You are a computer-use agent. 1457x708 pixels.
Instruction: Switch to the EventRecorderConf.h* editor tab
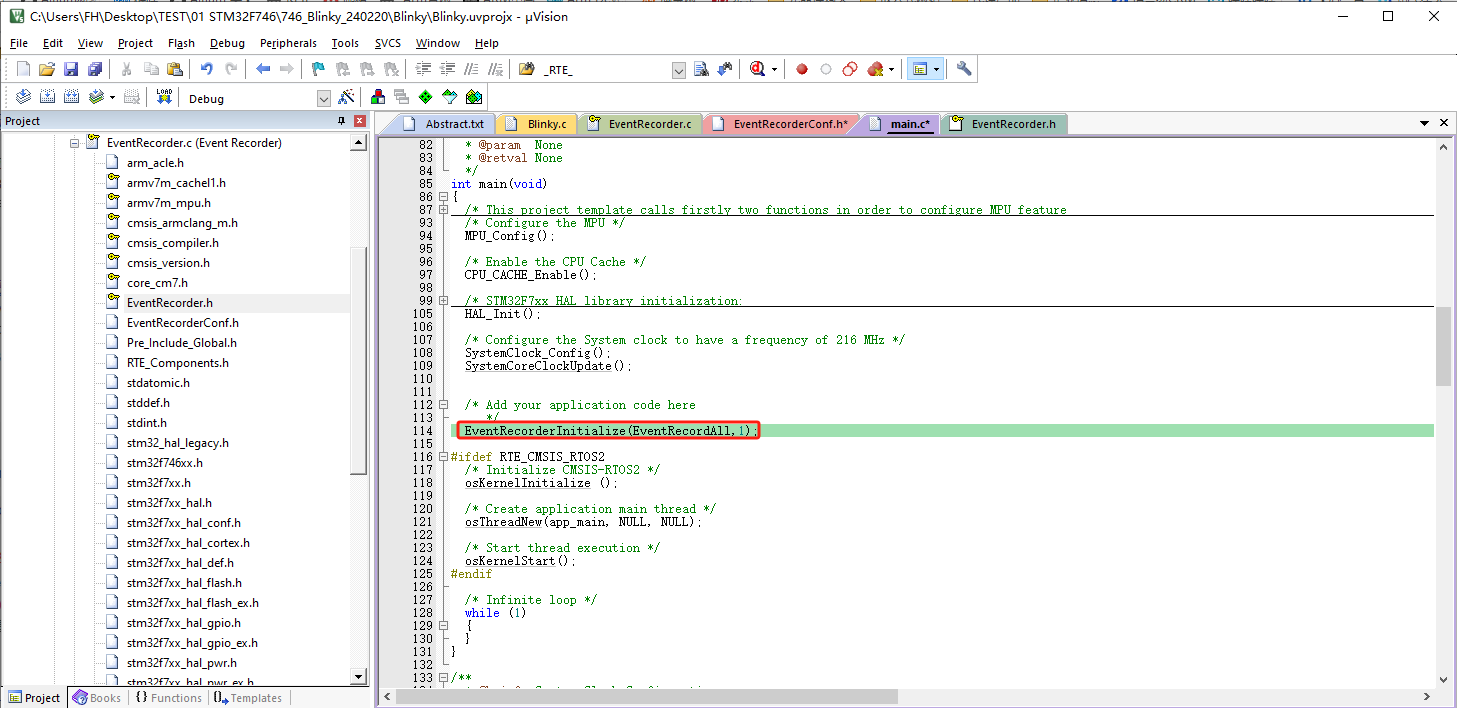click(789, 124)
